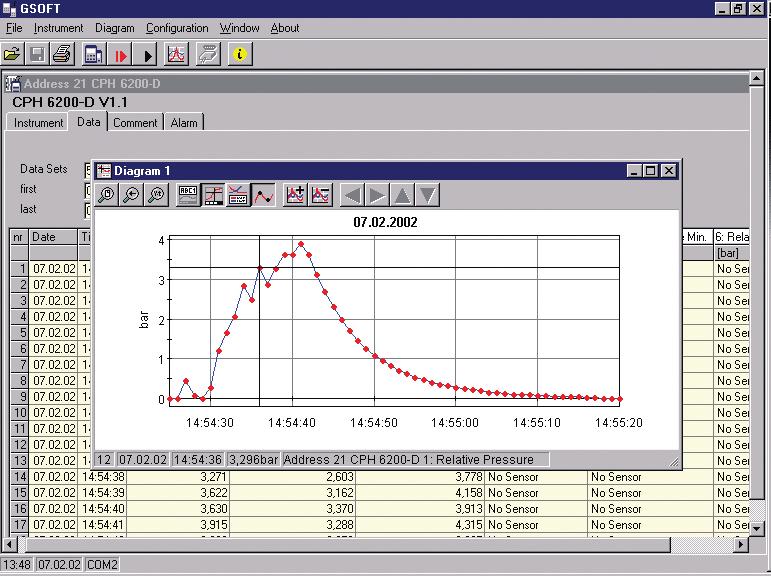771x576 pixels.
Task: Click the 14:54:36 status field in Diagram 1
Action: click(198, 460)
